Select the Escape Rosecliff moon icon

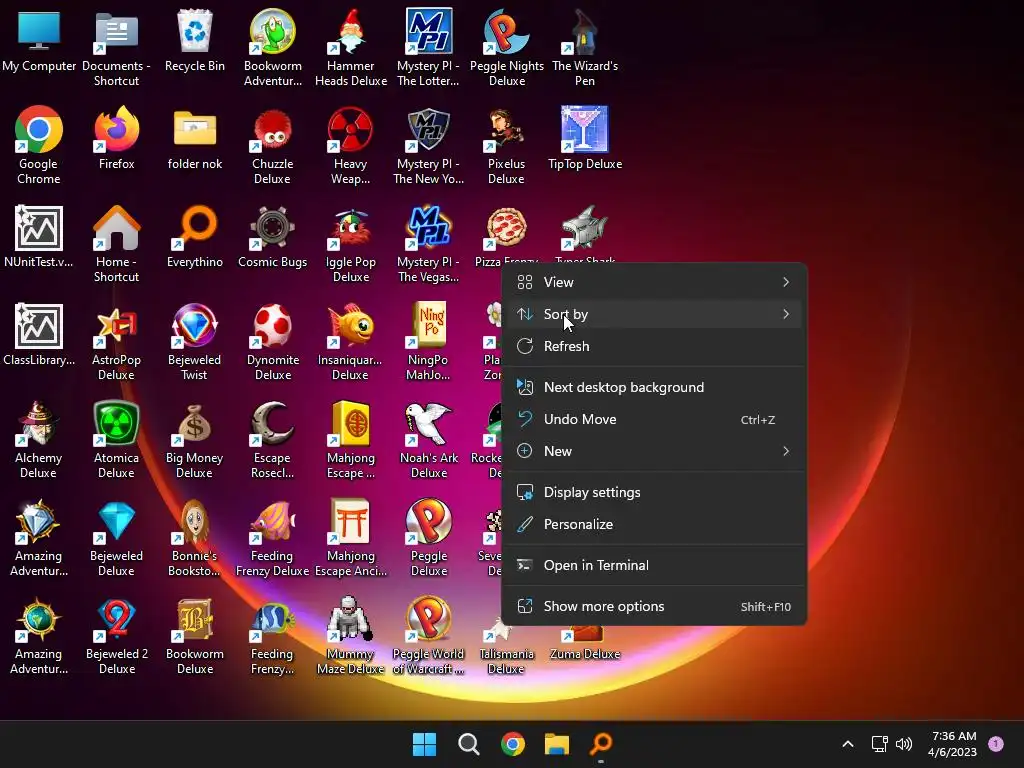point(272,439)
